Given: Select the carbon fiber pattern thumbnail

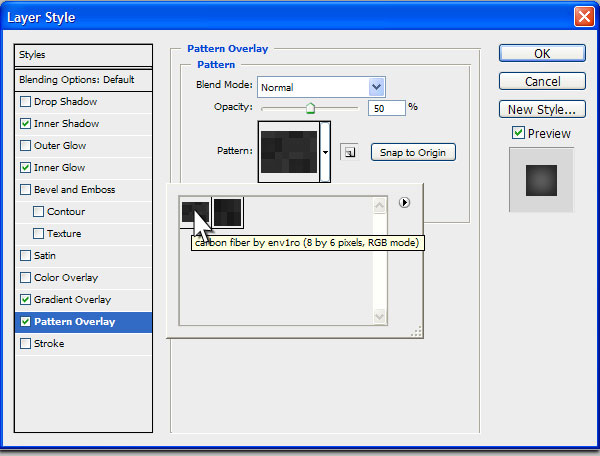Looking at the screenshot, I should pos(195,212).
